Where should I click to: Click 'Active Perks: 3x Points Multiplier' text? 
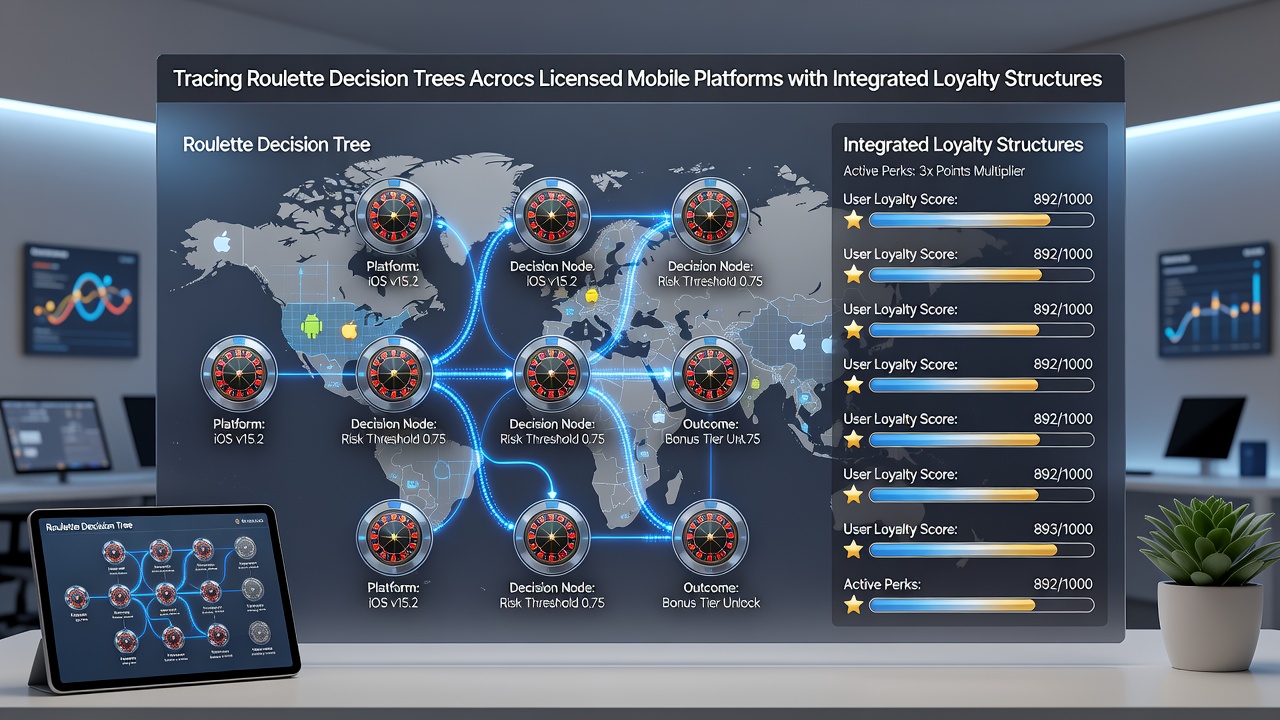pos(934,172)
